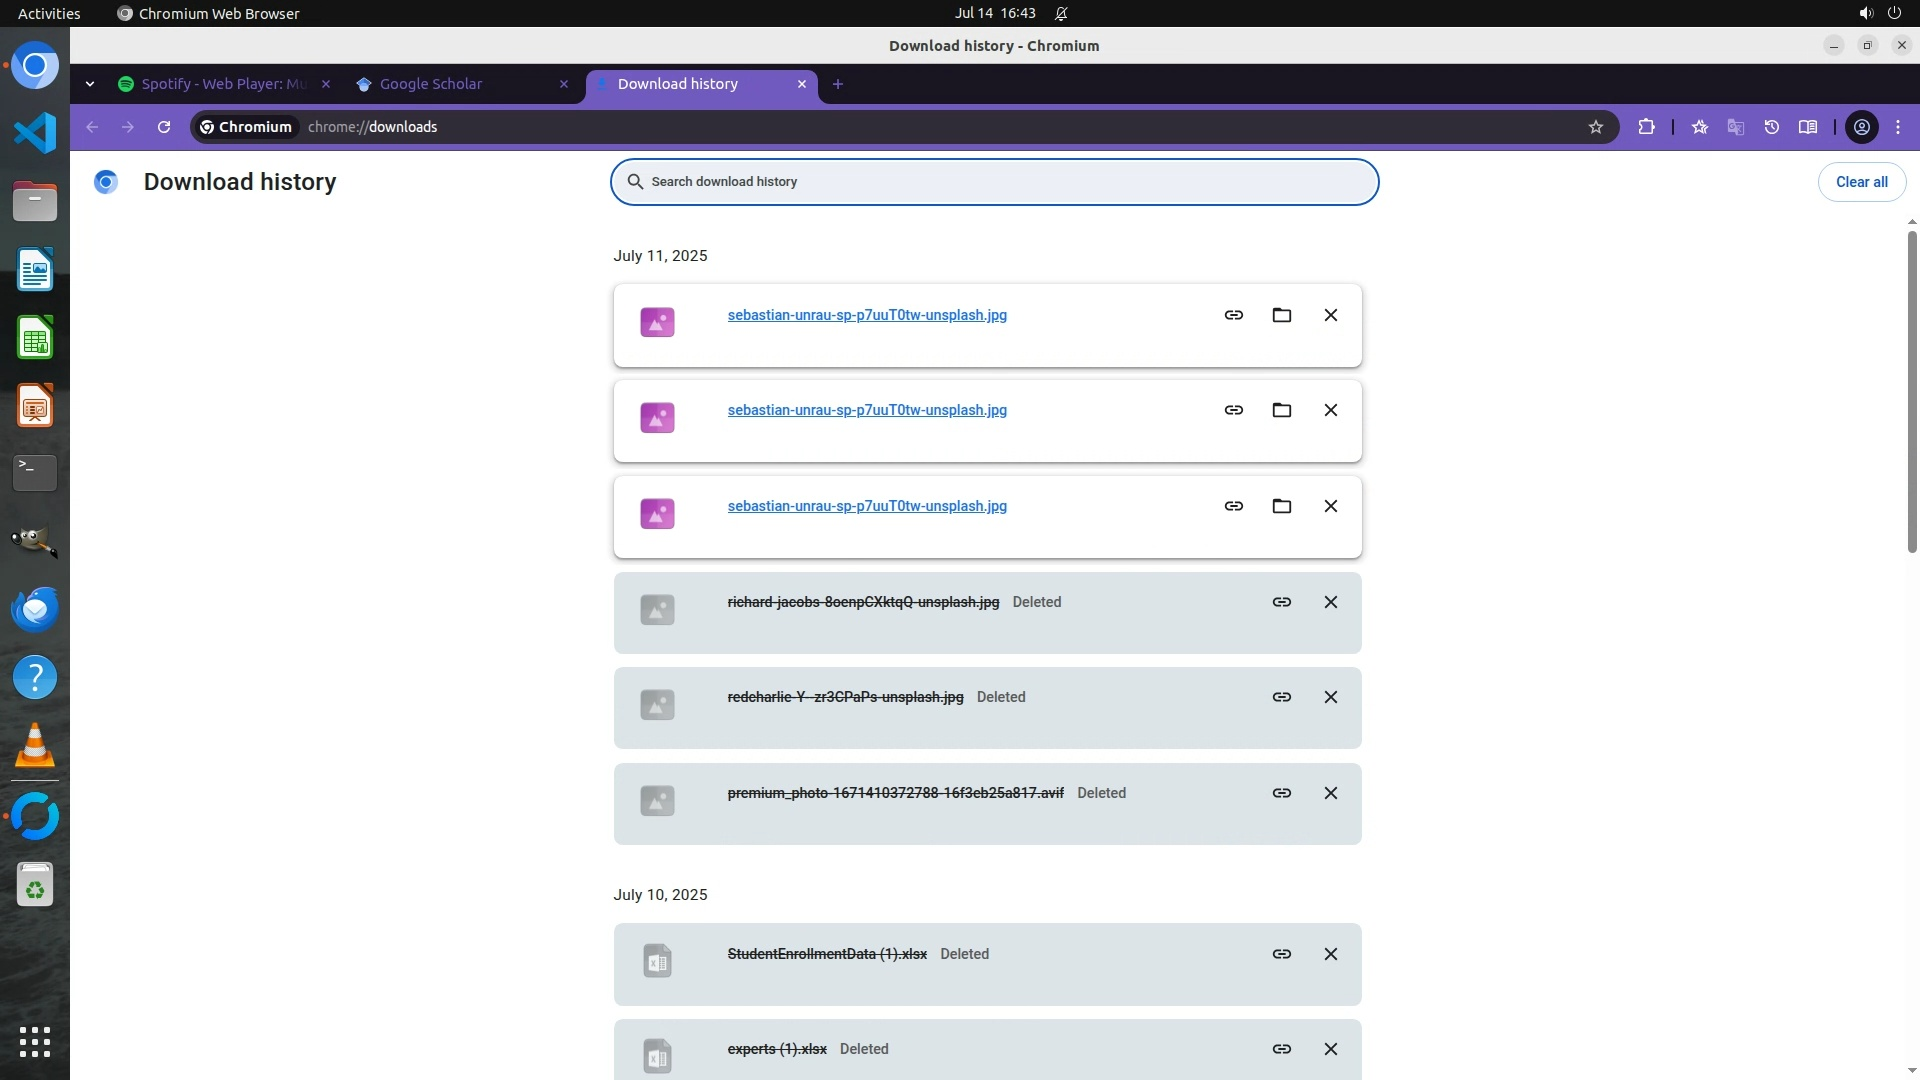This screenshot has width=1920, height=1080.
Task: Show second sebastian-unrau file in folder
Action: 1281,410
